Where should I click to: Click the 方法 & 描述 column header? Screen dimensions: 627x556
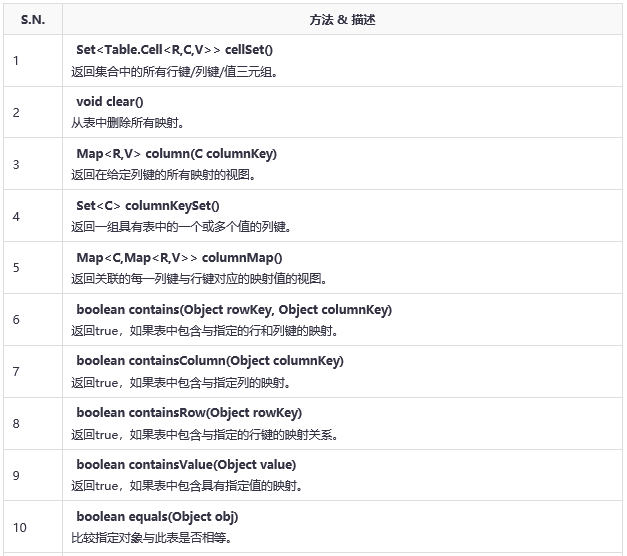pos(342,20)
